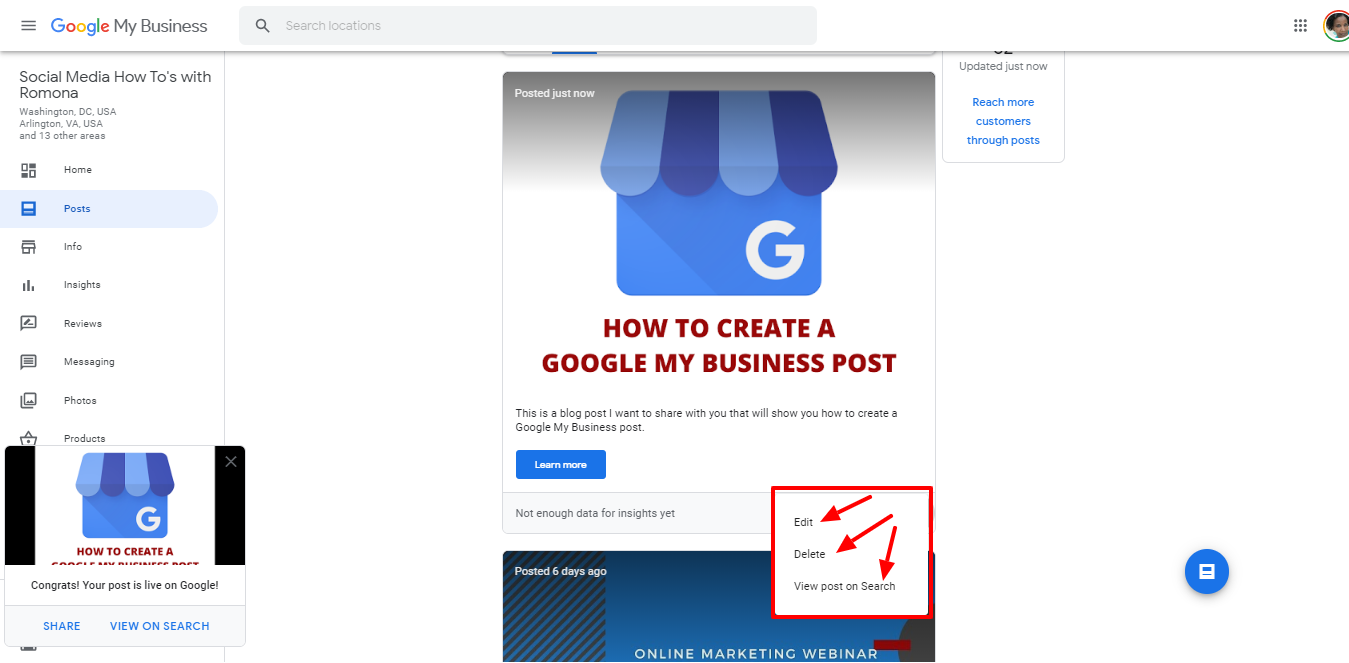Click the user account avatar
The width and height of the screenshot is (1349, 663).
[x=1336, y=26]
